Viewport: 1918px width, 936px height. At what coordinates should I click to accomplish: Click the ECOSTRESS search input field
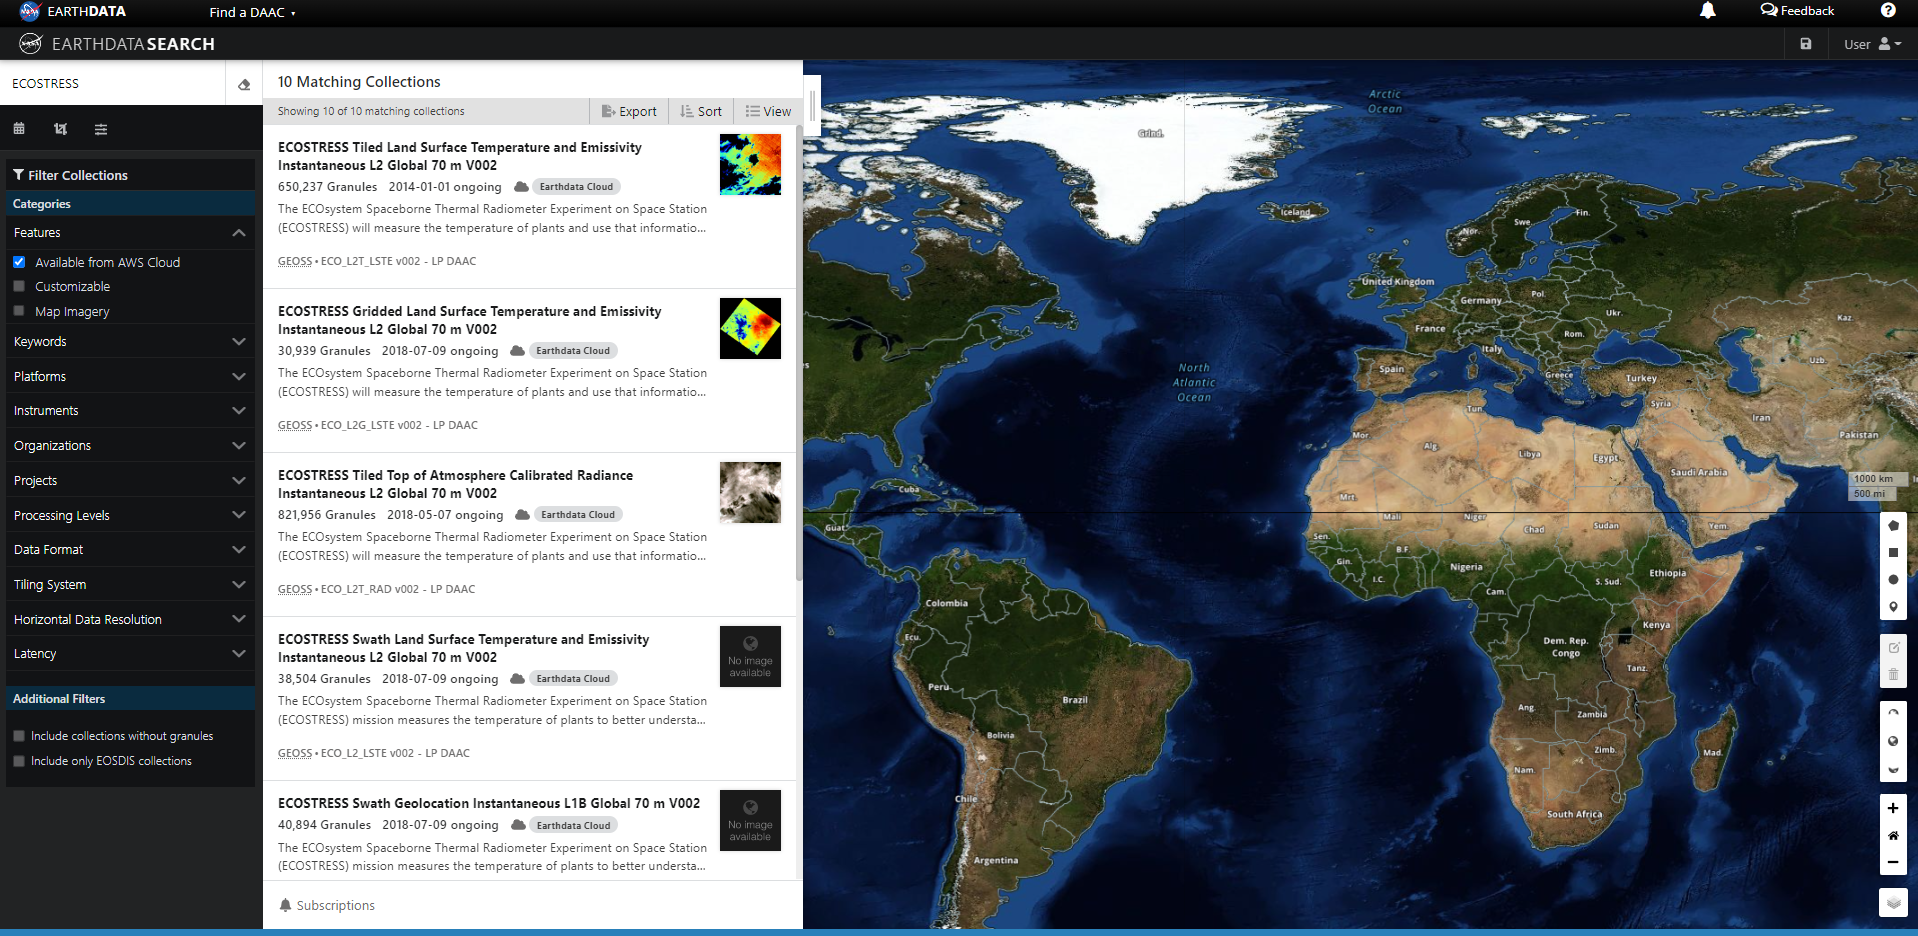coord(113,84)
